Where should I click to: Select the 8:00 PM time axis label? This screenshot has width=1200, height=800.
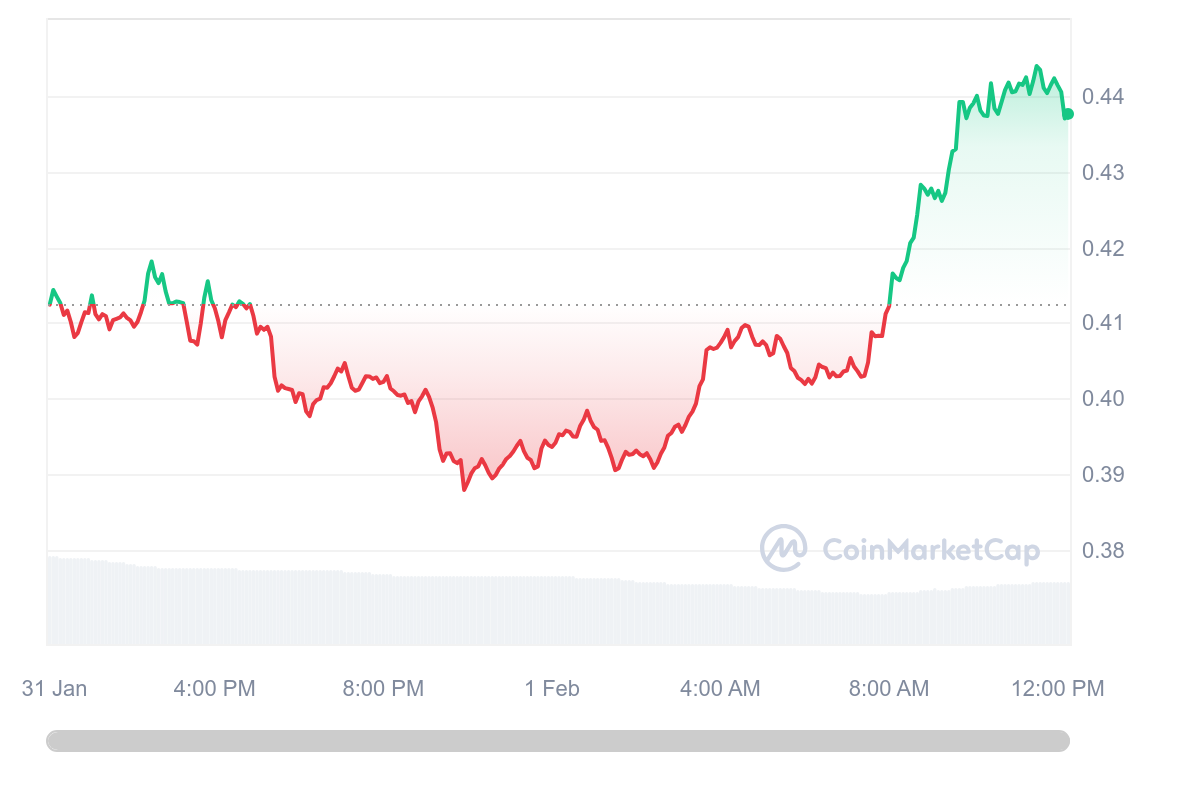coord(383,689)
